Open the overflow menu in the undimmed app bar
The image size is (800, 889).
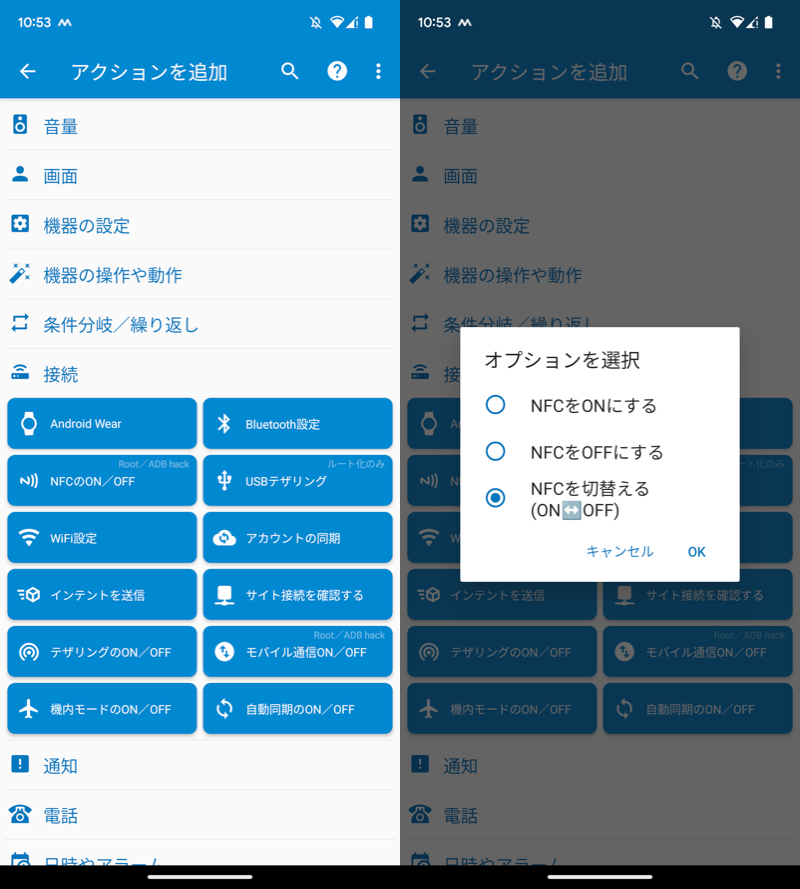click(x=378, y=71)
